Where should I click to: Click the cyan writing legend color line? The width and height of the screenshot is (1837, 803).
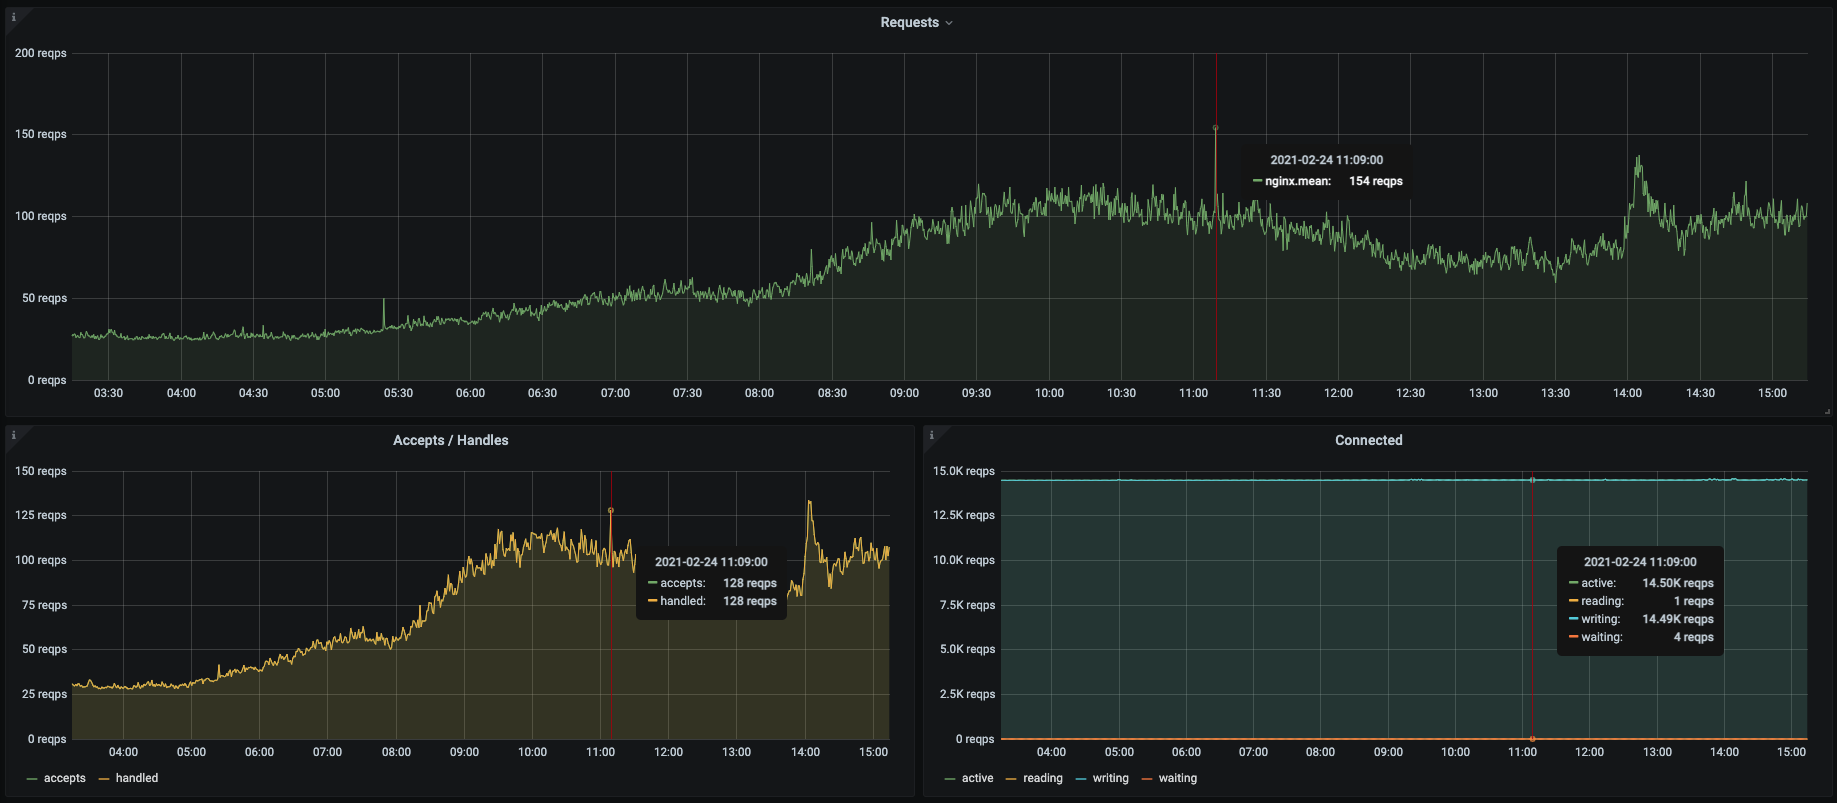click(1081, 778)
